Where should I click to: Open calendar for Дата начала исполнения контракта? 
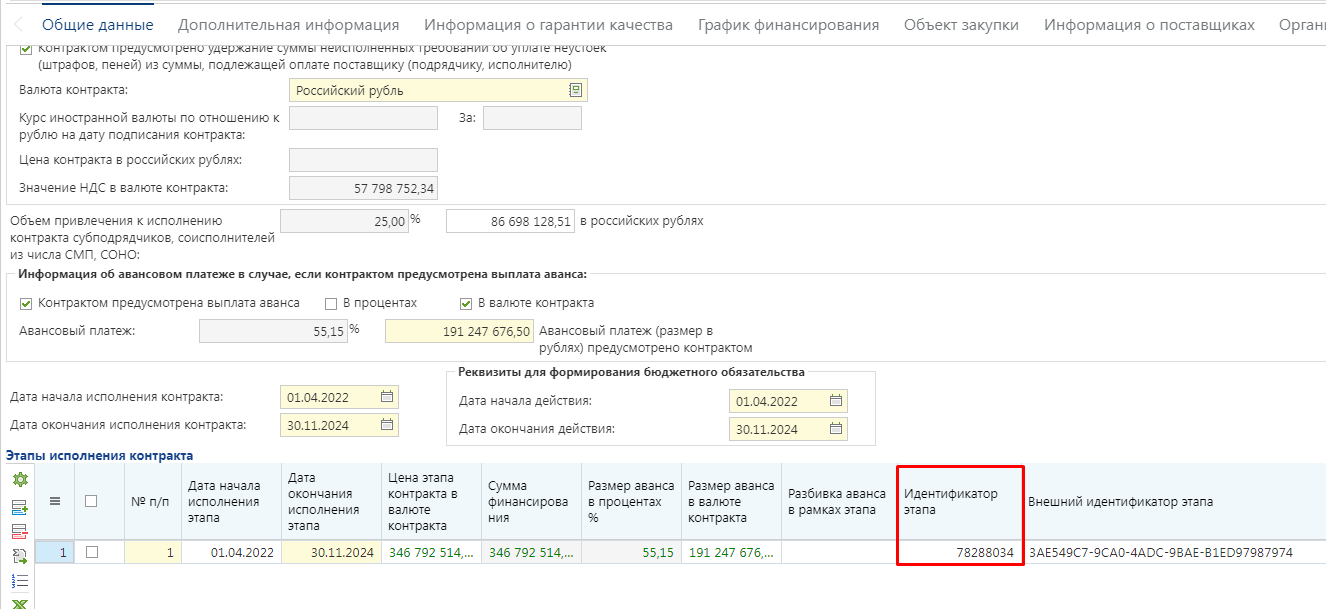(x=387, y=396)
